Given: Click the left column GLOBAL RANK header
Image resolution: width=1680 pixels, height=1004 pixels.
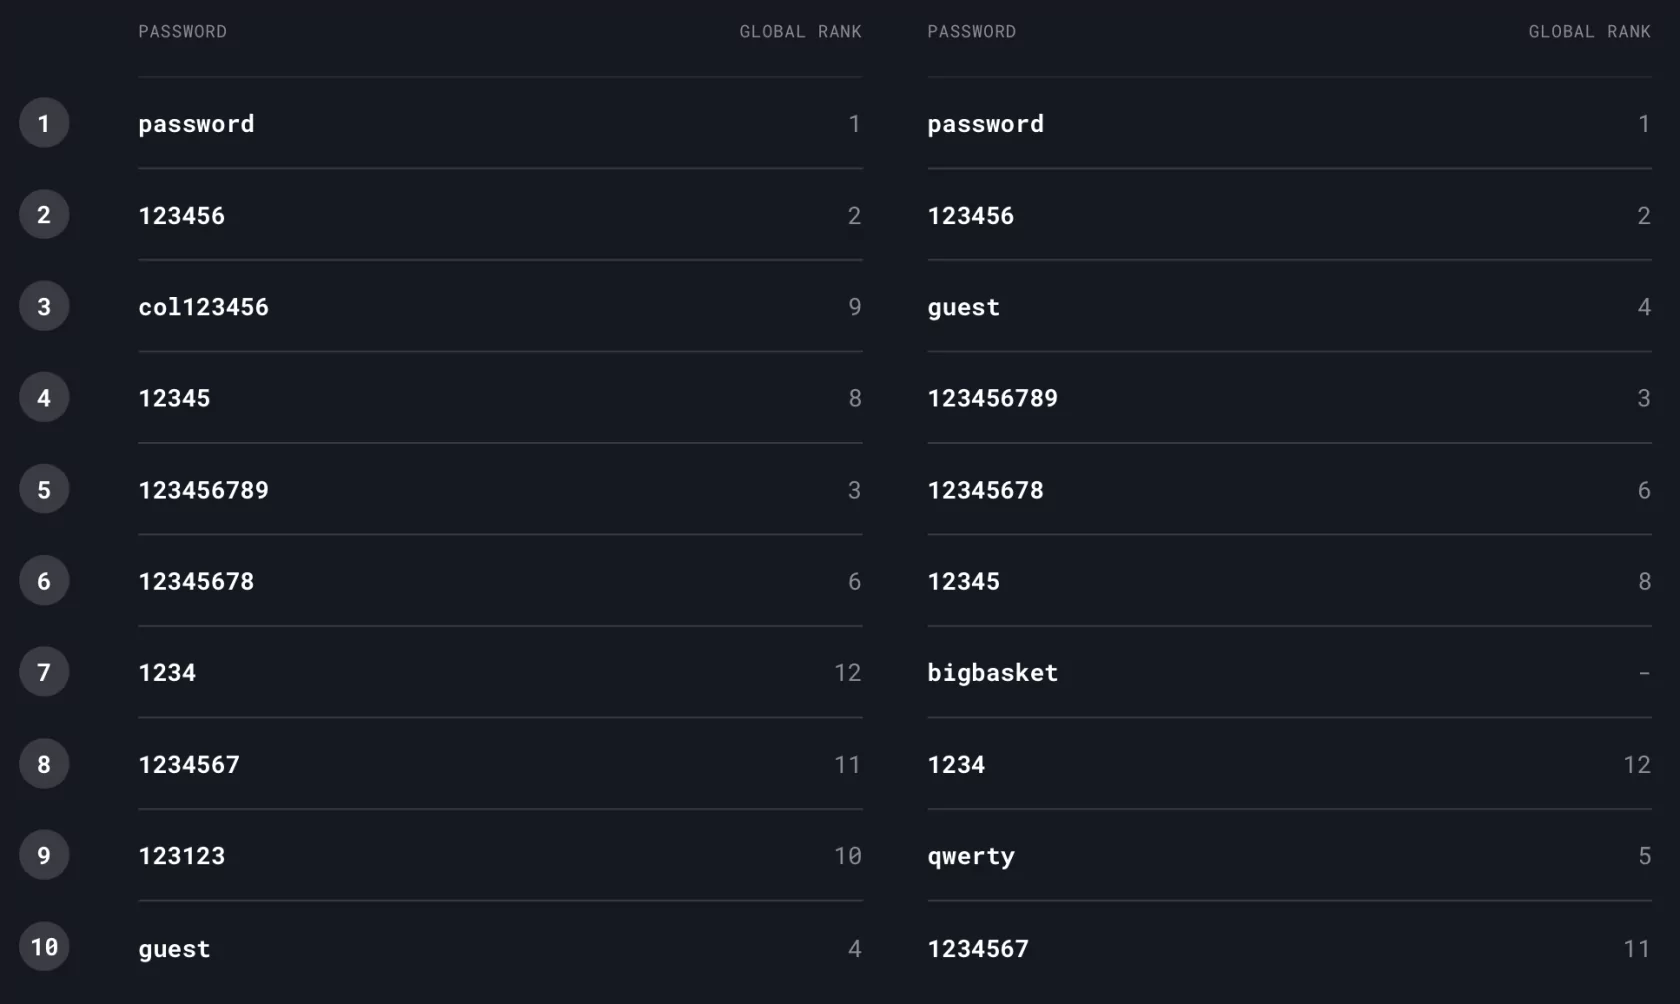Looking at the screenshot, I should pyautogui.click(x=800, y=32).
